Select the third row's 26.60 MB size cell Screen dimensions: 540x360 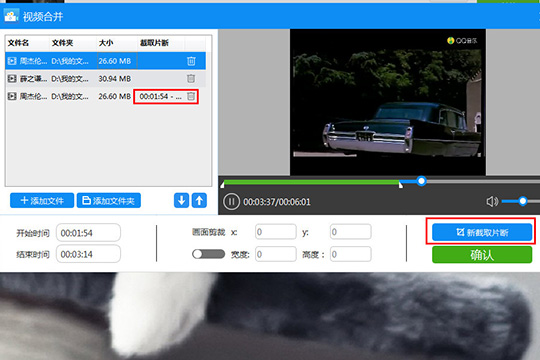coord(115,96)
